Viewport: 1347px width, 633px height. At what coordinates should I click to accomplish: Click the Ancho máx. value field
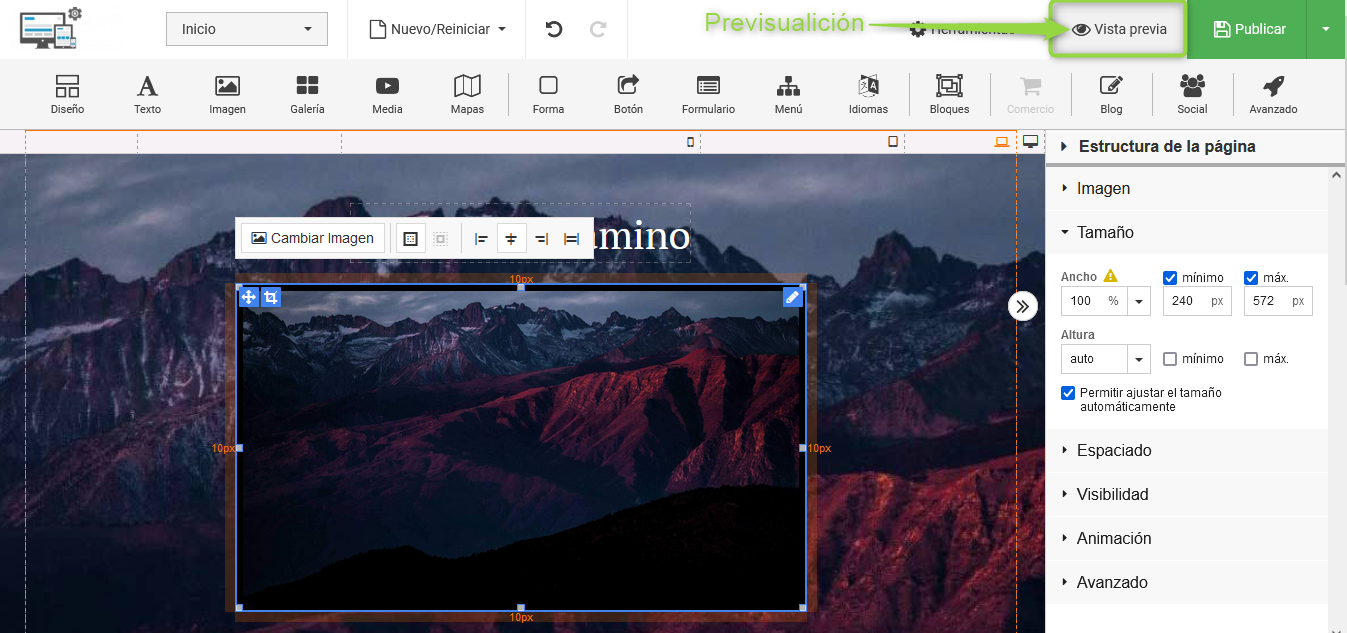pos(1265,301)
